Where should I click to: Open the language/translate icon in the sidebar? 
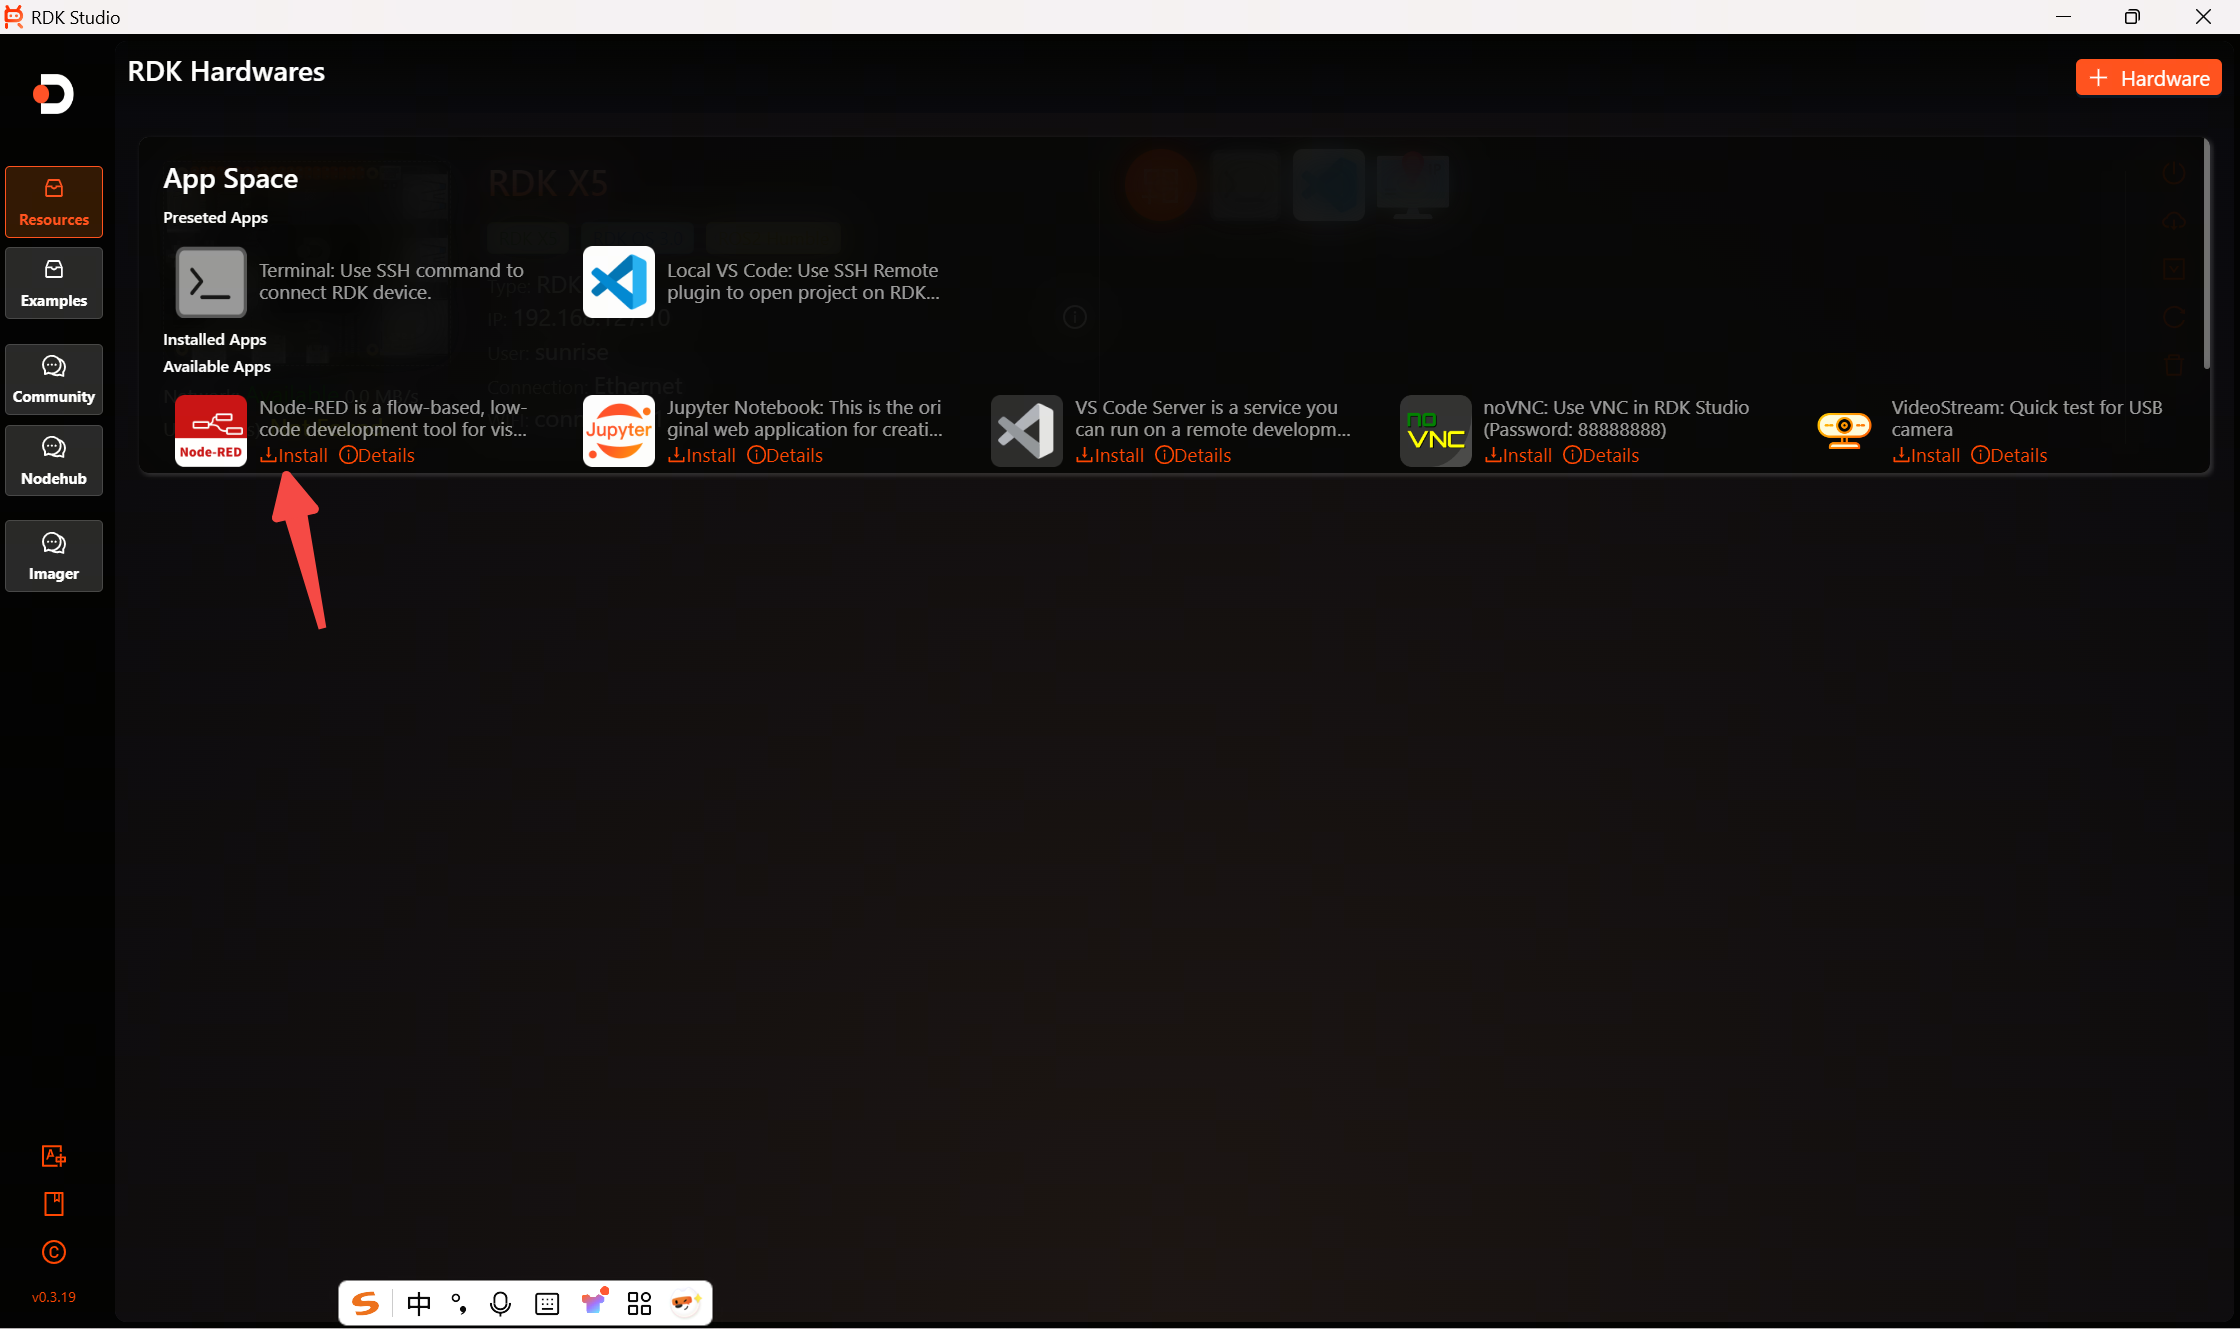[53, 1155]
